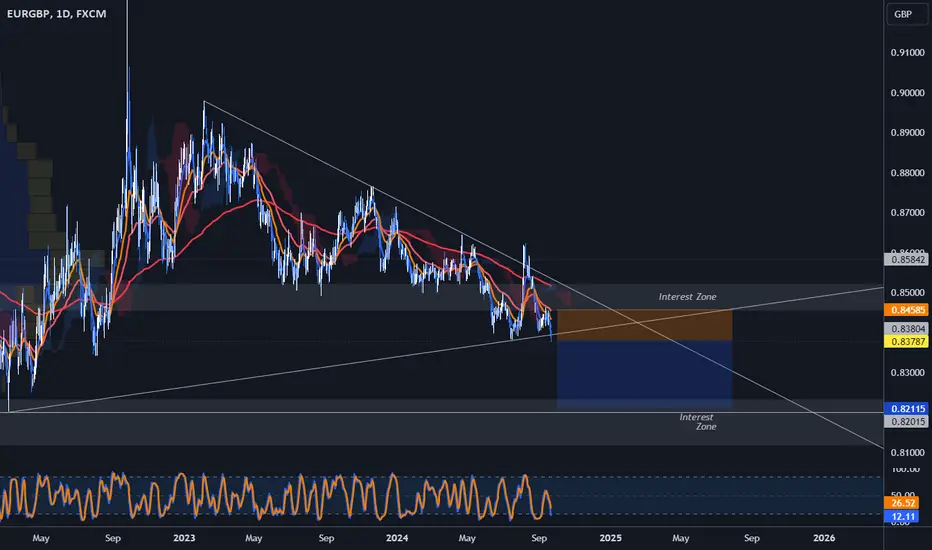Click the 0.81000 price scale label
This screenshot has height=550, width=932.
click(907, 452)
